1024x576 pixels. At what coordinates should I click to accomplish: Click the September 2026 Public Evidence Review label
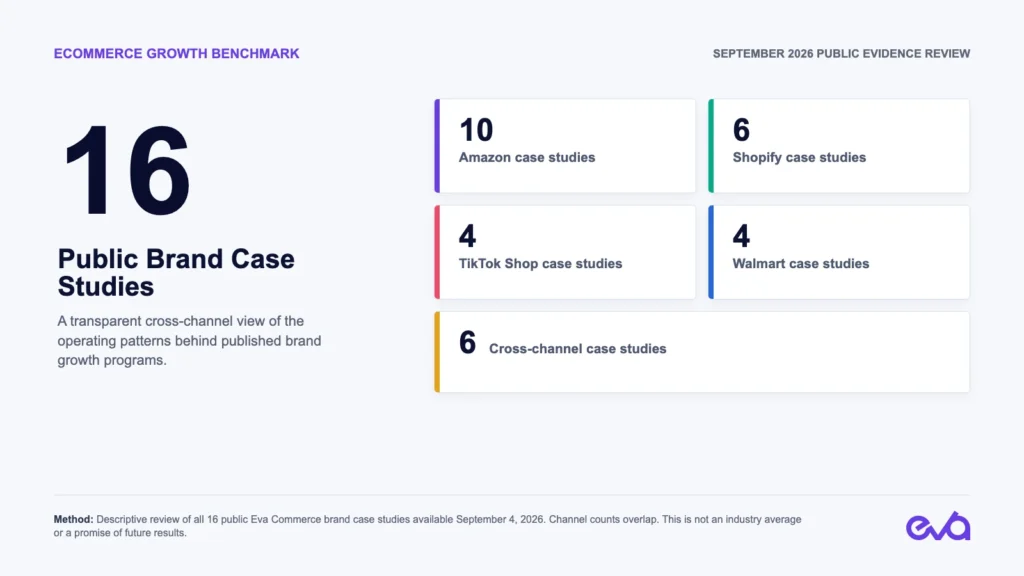(x=841, y=54)
